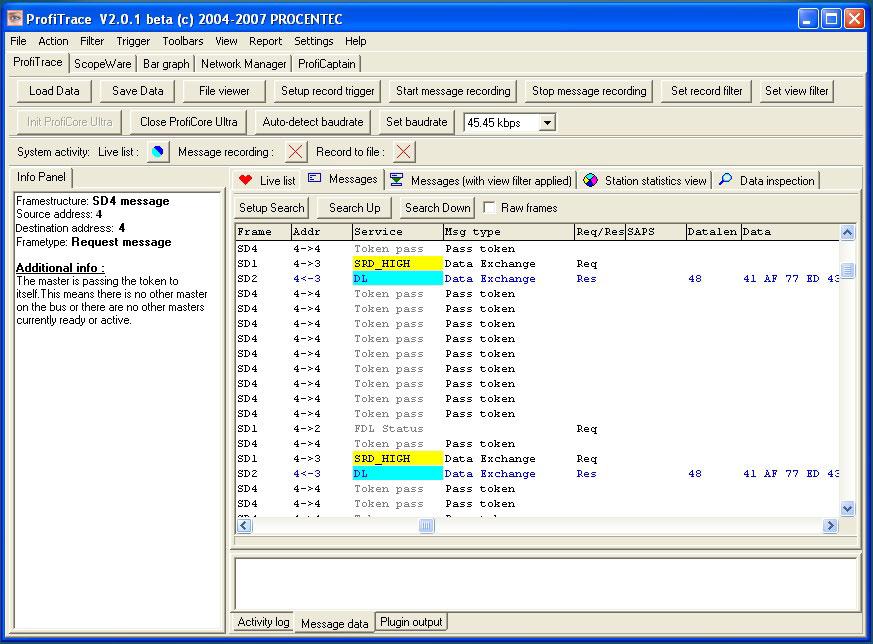
Task: Open the Live list tab
Action: pos(267,180)
